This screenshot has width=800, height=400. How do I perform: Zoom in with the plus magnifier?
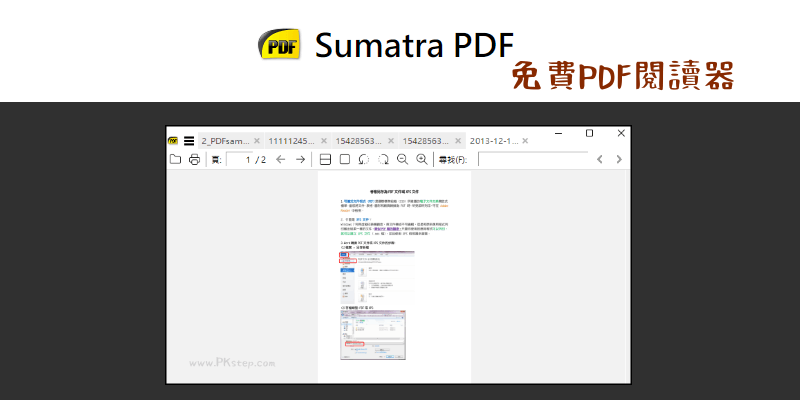click(422, 159)
